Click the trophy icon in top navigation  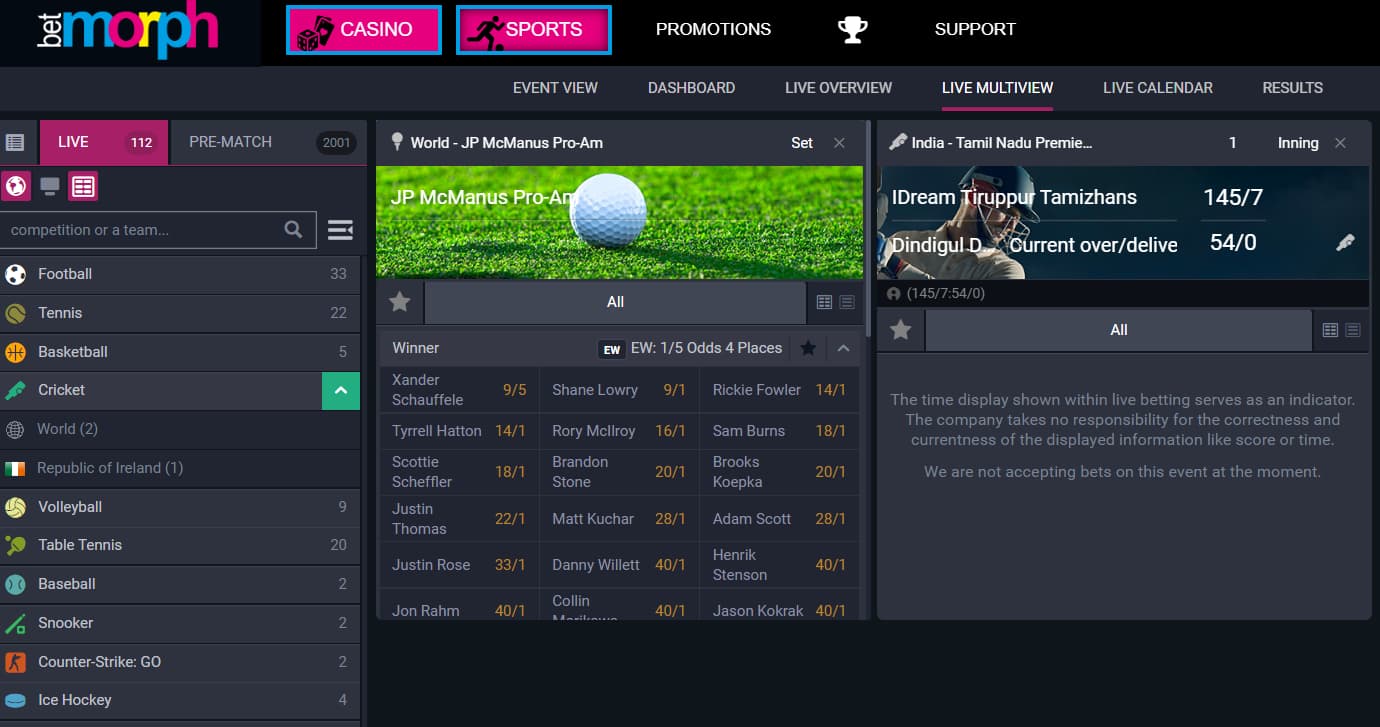point(852,29)
